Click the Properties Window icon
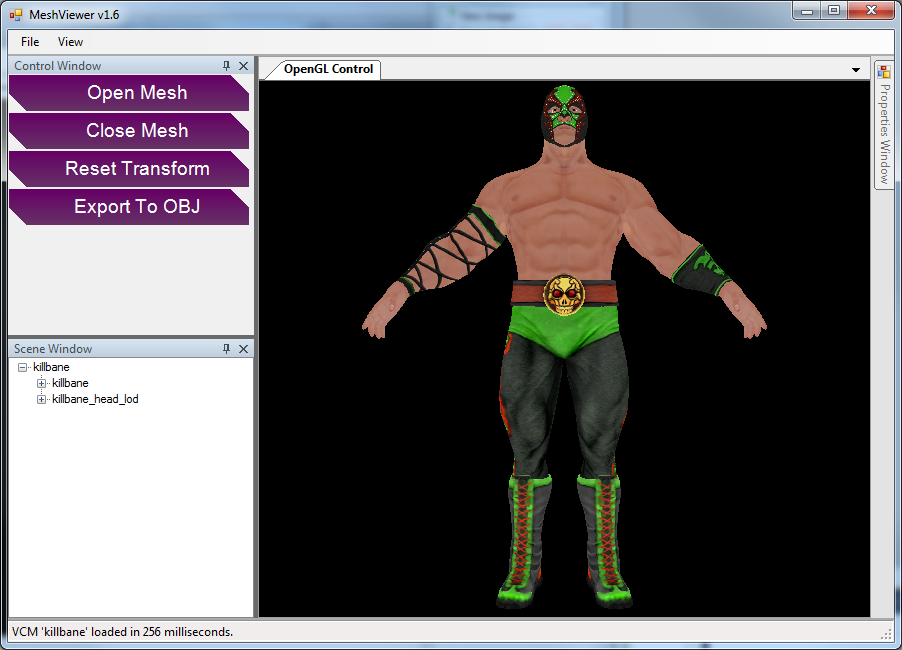Image resolution: width=902 pixels, height=650 pixels. (884, 72)
